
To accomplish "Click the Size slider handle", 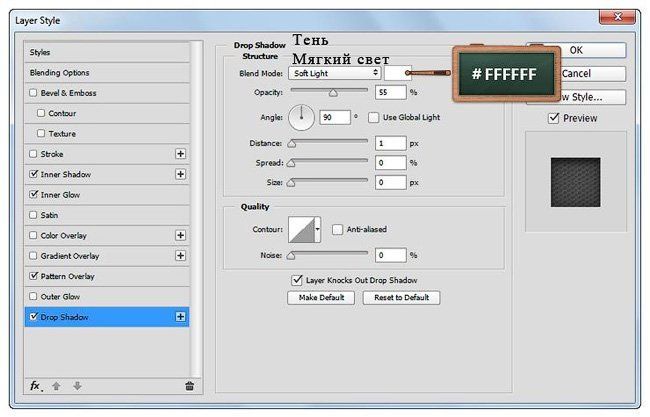I will (x=291, y=183).
